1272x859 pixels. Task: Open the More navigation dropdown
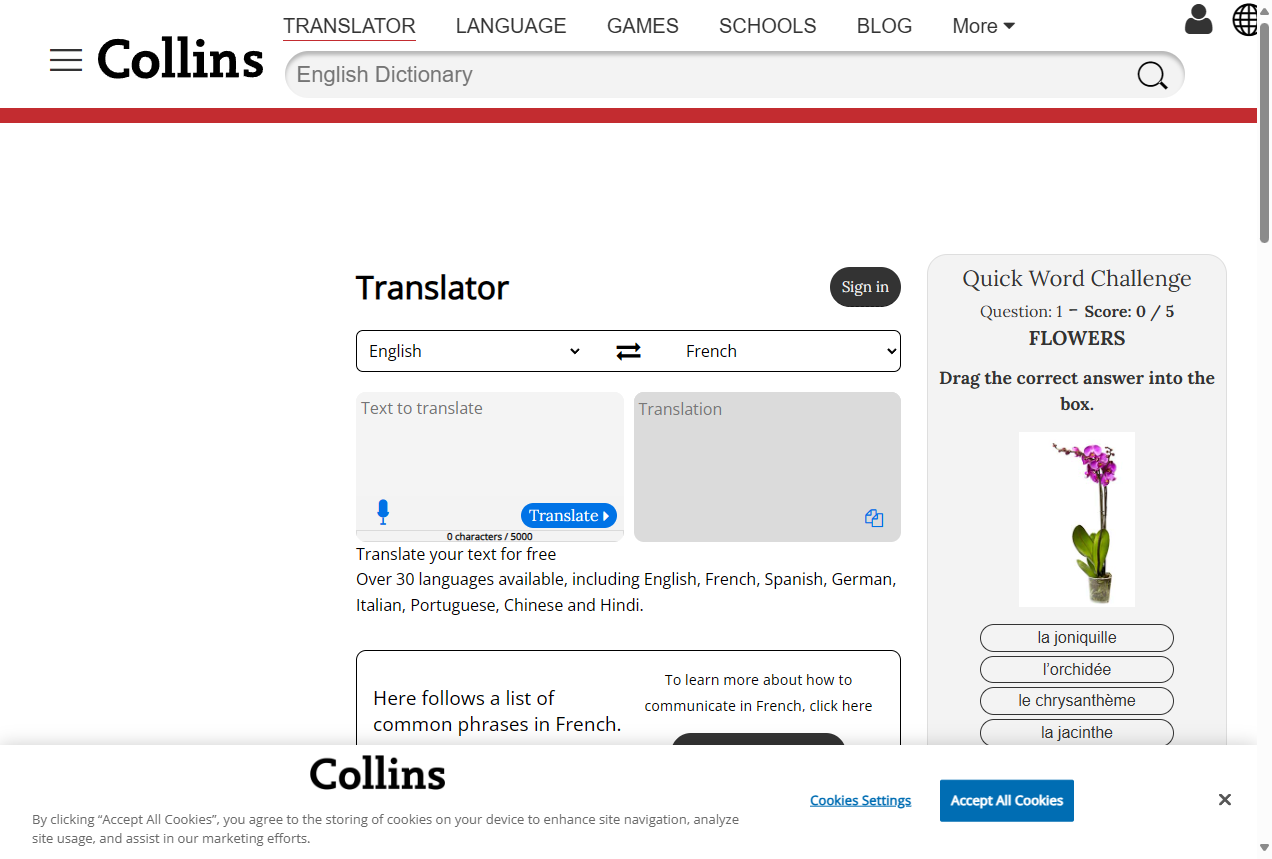pyautogui.click(x=982, y=26)
